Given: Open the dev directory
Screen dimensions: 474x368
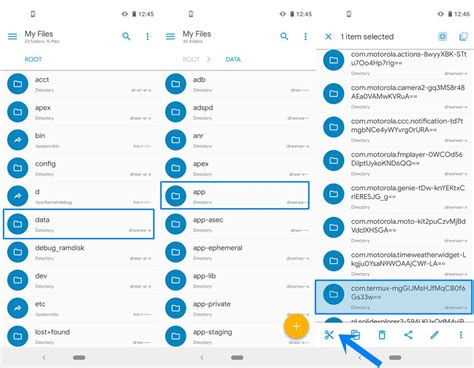Looking at the screenshot, I should [x=79, y=280].
